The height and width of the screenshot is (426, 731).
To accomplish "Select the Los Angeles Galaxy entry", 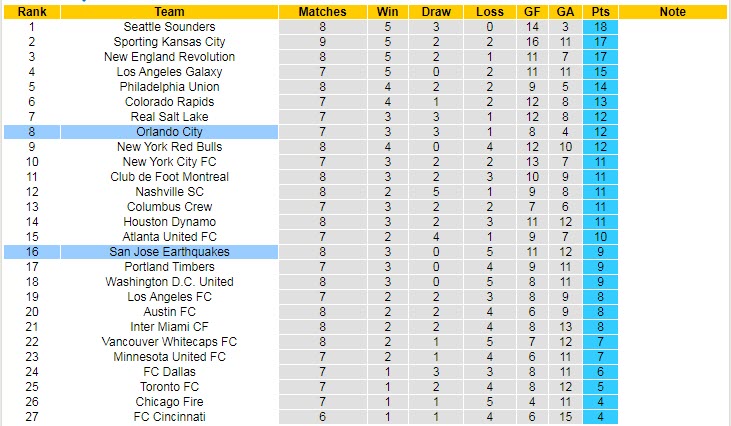I will [169, 72].
